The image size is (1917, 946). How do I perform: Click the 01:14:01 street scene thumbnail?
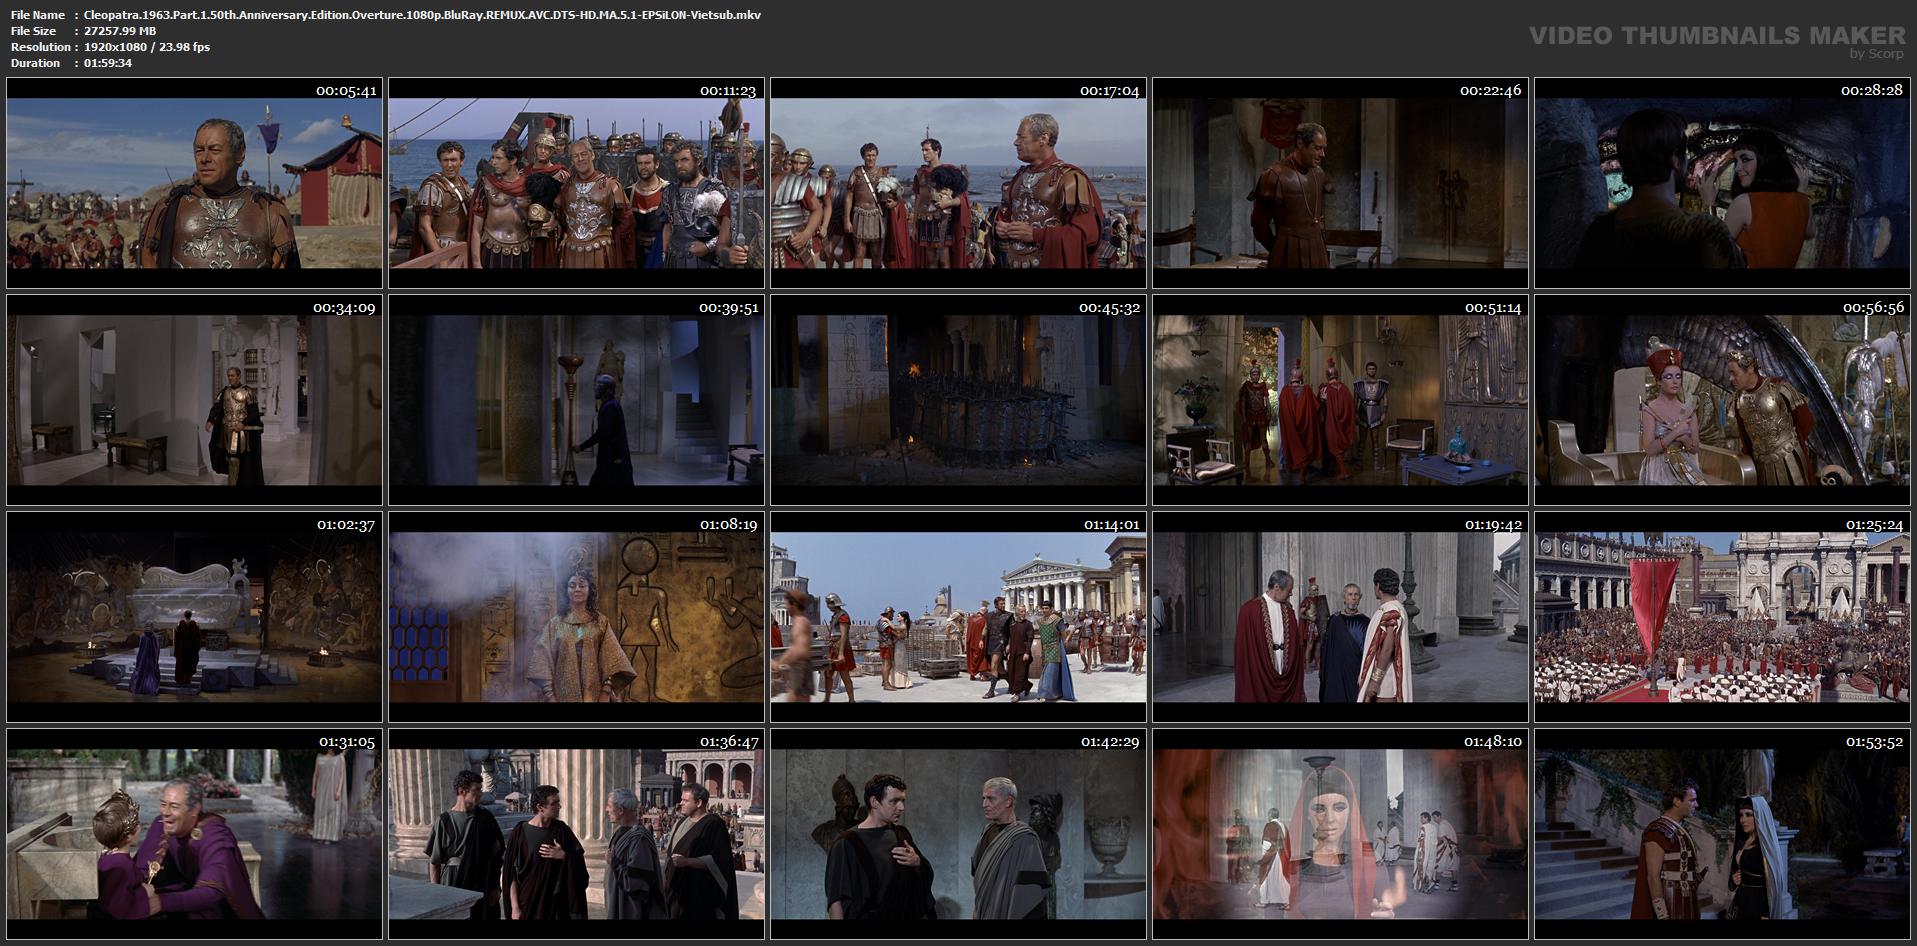(x=958, y=617)
